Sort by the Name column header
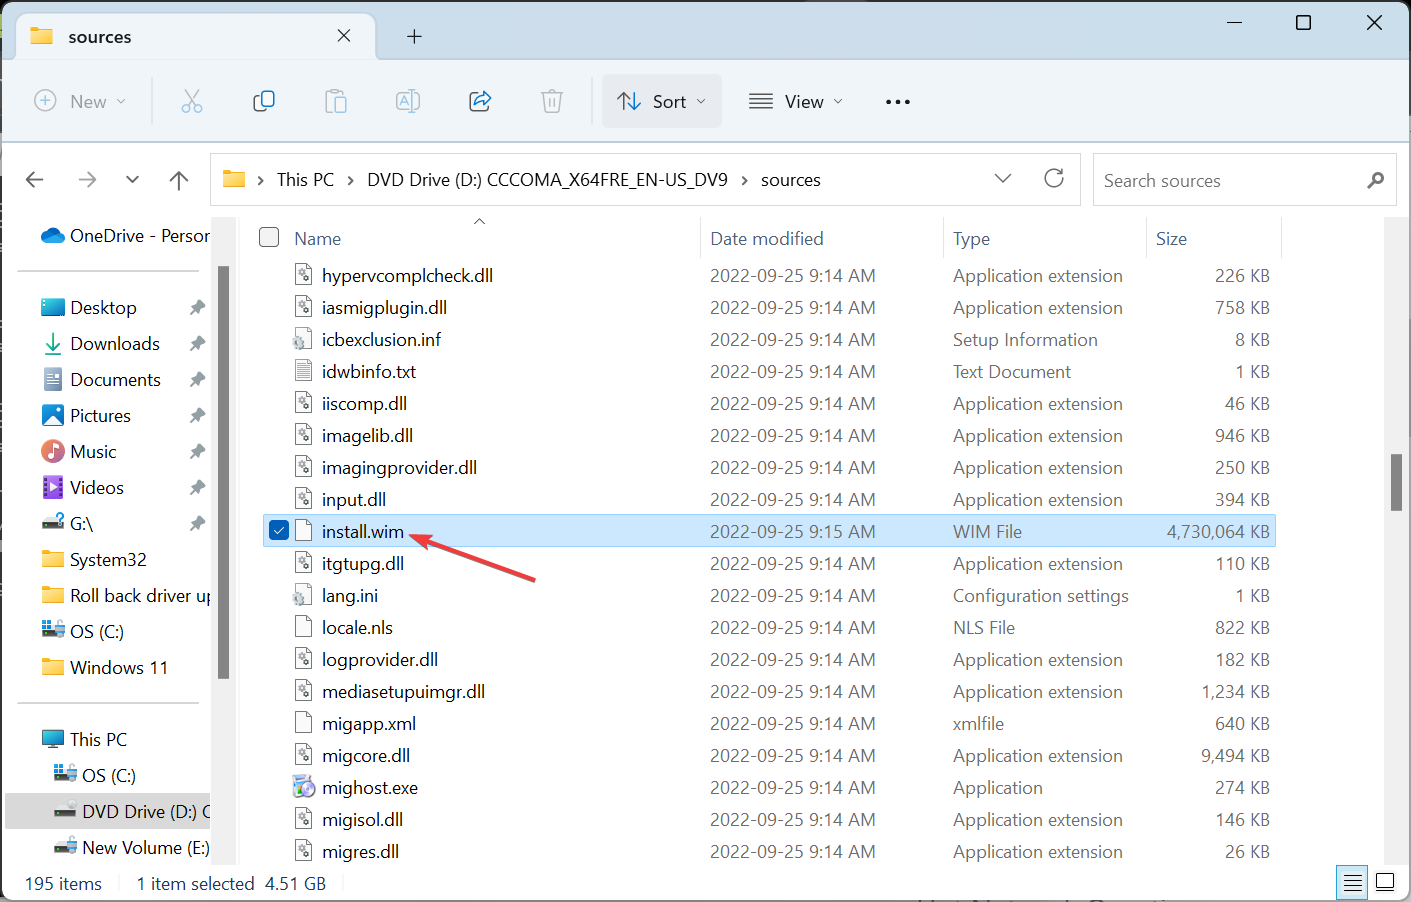Image resolution: width=1411 pixels, height=902 pixels. 318,239
